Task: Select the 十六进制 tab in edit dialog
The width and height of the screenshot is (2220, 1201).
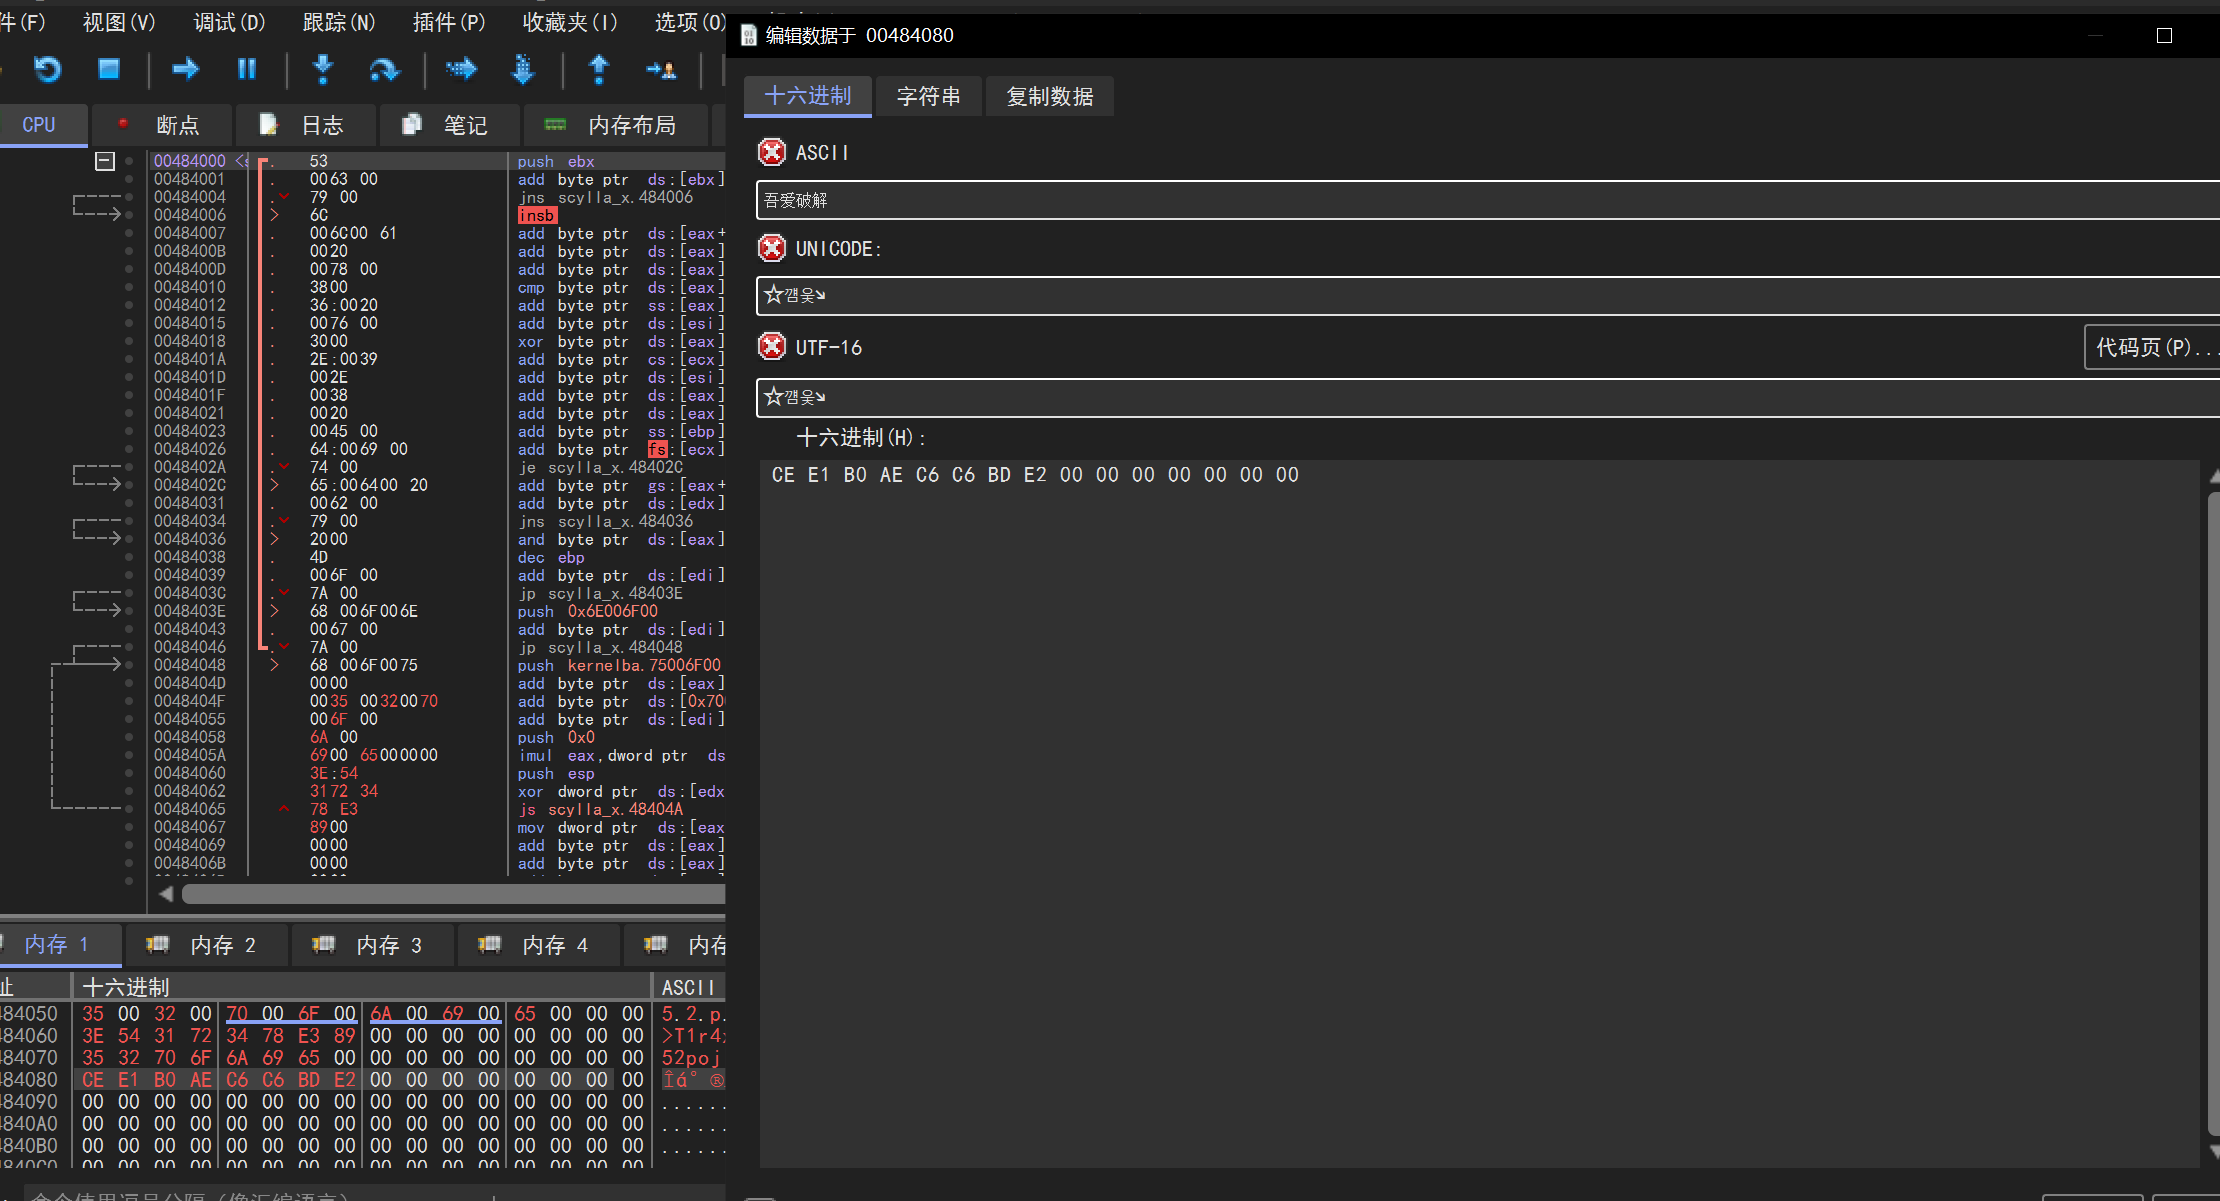Action: 808,96
